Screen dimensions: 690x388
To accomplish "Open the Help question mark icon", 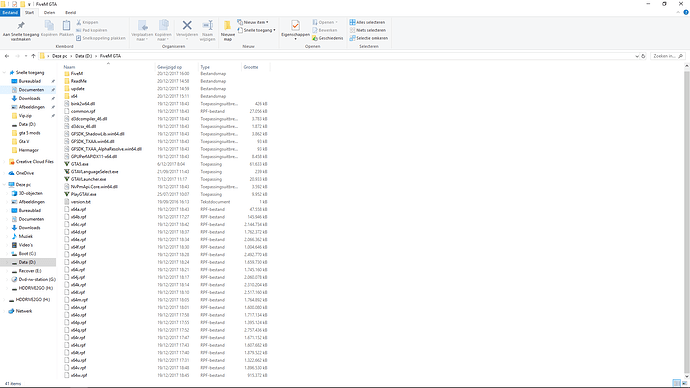I will click(686, 12).
